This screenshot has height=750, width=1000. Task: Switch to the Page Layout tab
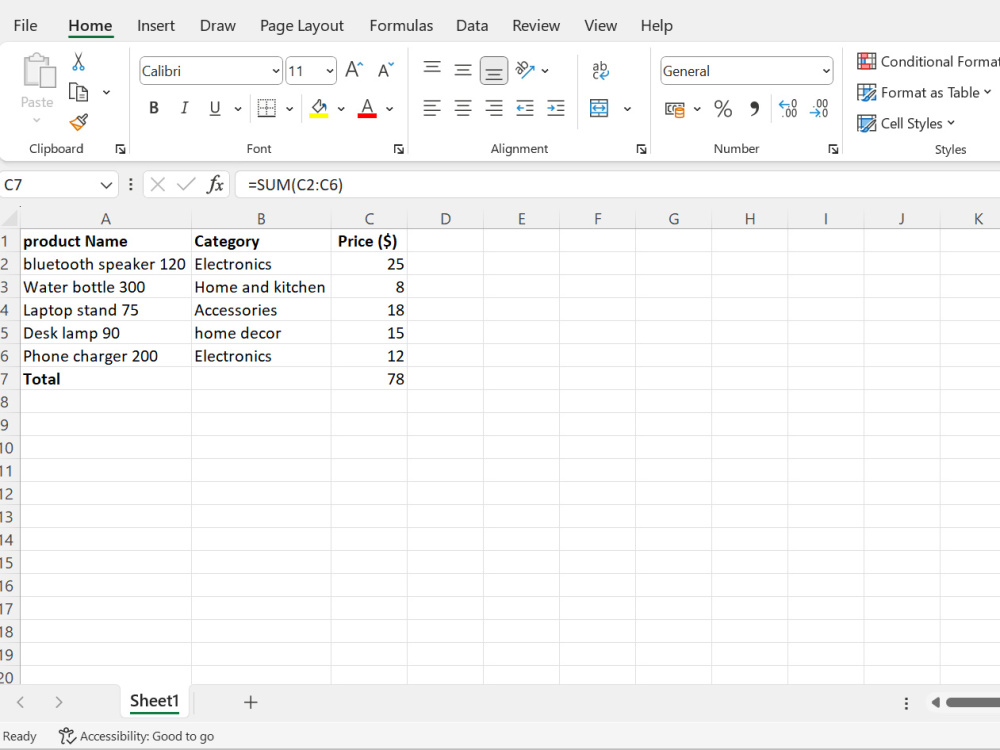click(x=302, y=26)
